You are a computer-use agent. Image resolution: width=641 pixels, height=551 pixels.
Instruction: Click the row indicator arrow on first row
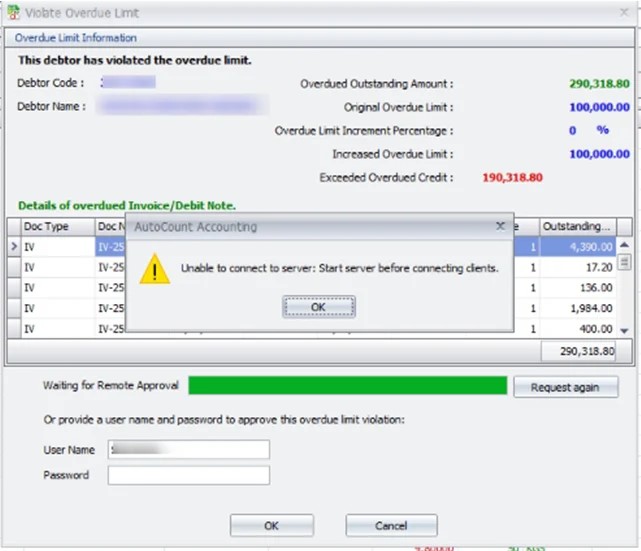(x=13, y=246)
